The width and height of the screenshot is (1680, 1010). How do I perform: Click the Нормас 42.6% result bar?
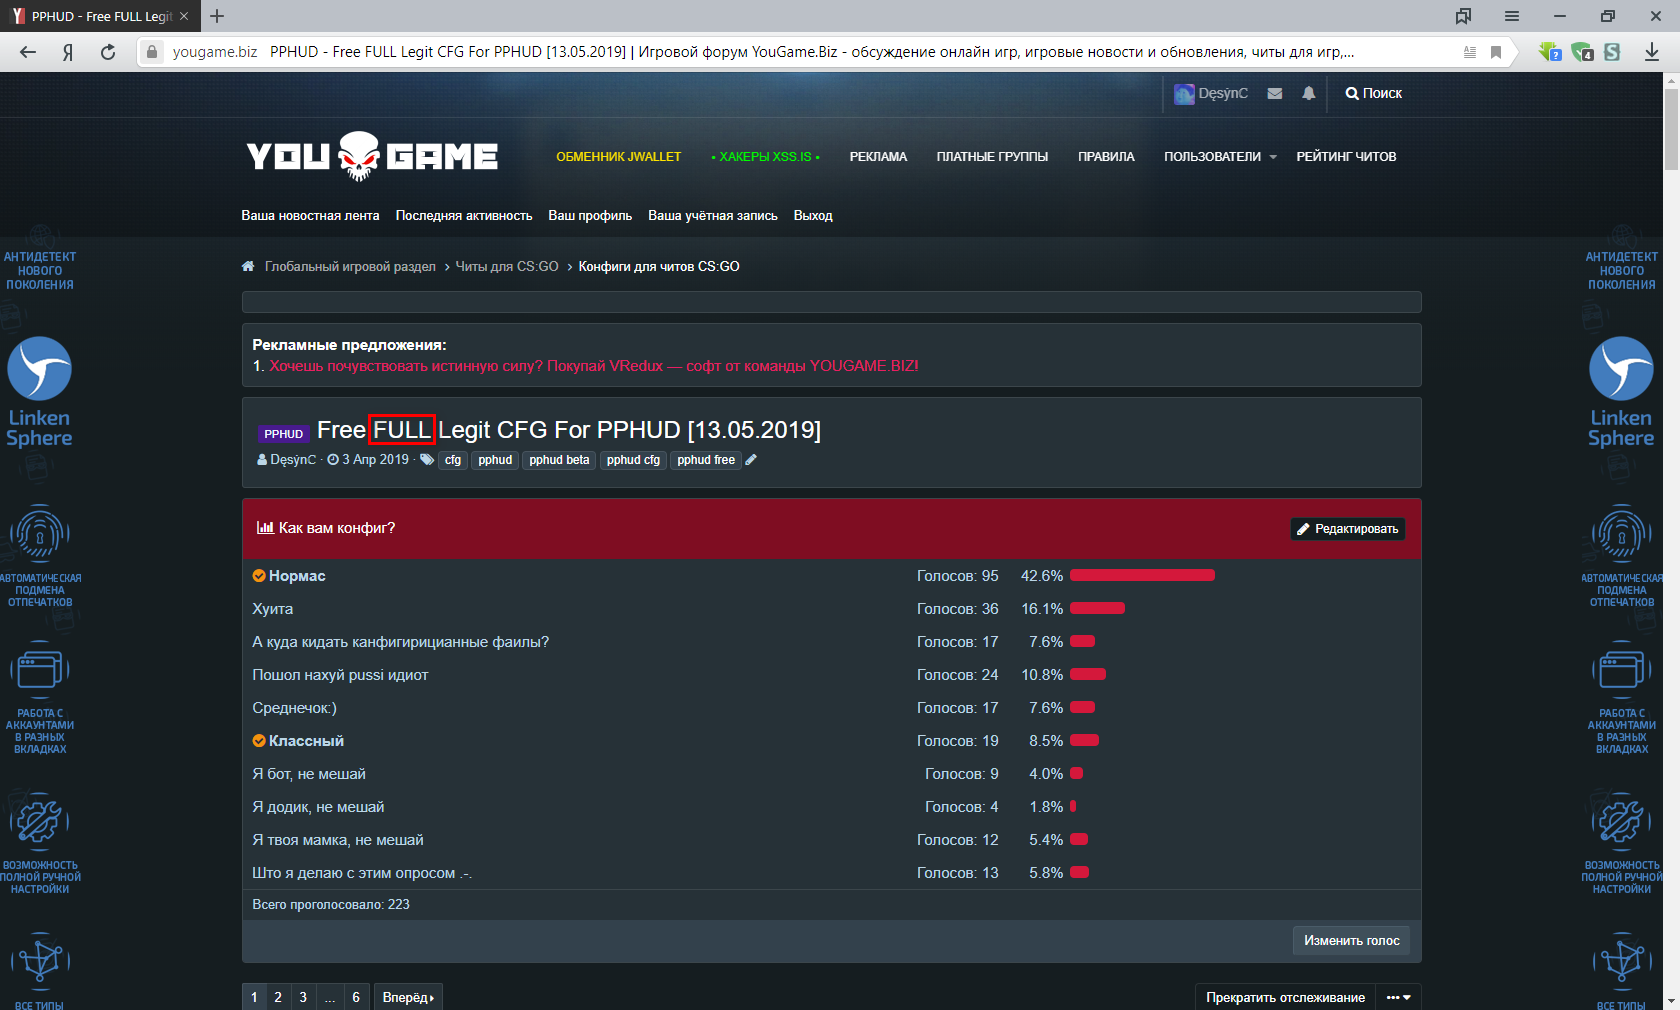point(1142,575)
